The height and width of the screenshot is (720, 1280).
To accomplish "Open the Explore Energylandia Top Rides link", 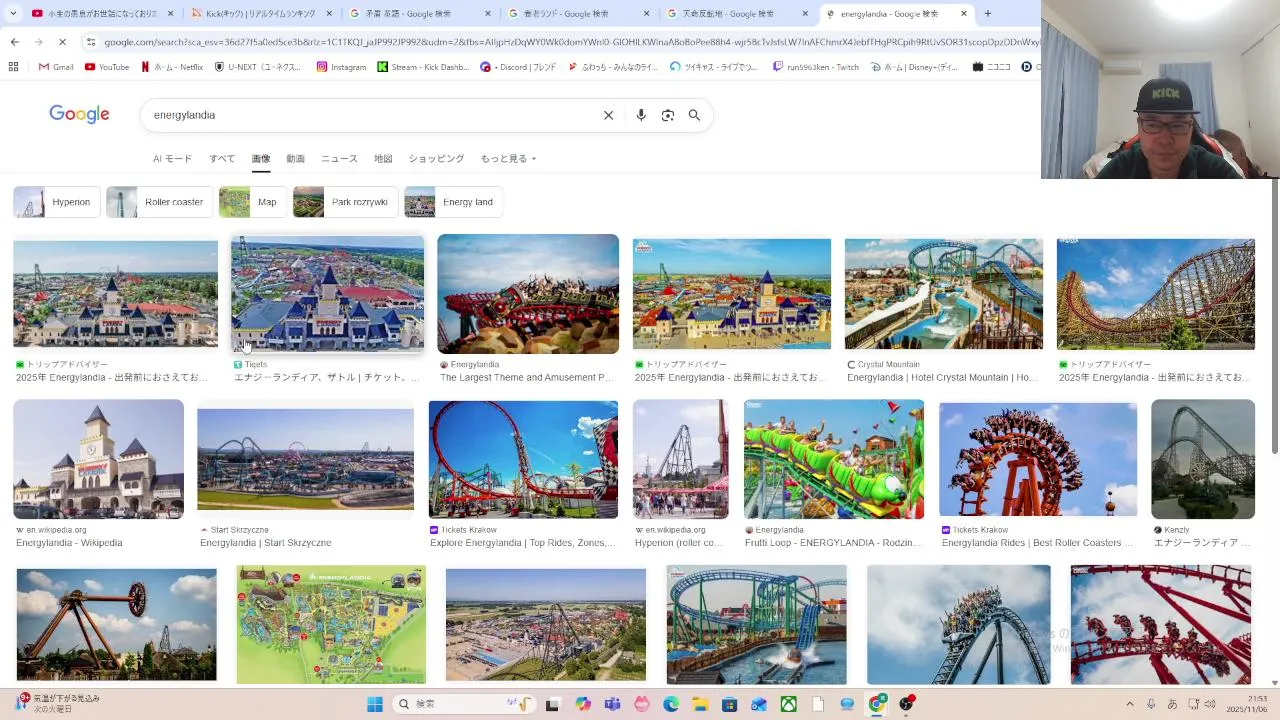I will click(523, 543).
